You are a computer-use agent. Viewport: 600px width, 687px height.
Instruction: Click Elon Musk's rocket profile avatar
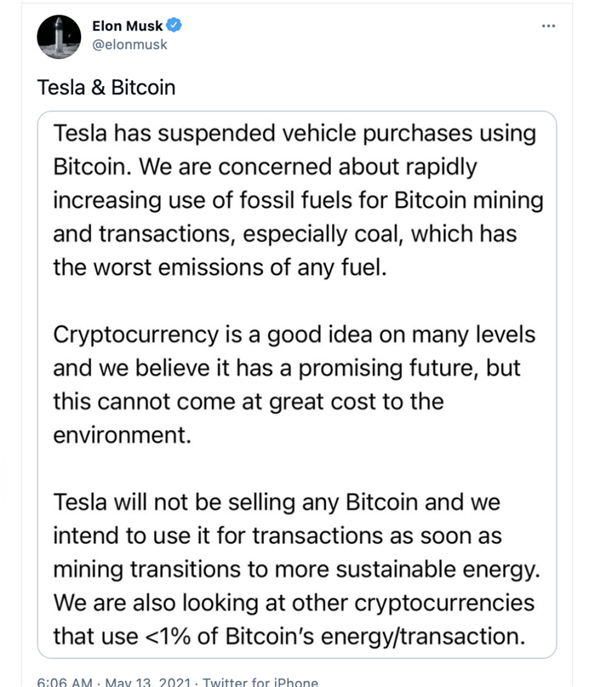click(58, 37)
